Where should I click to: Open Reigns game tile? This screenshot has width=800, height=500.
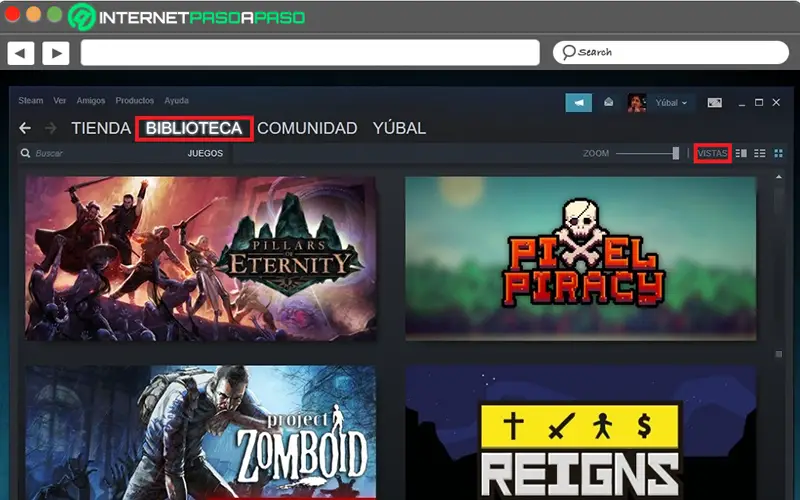[581, 433]
